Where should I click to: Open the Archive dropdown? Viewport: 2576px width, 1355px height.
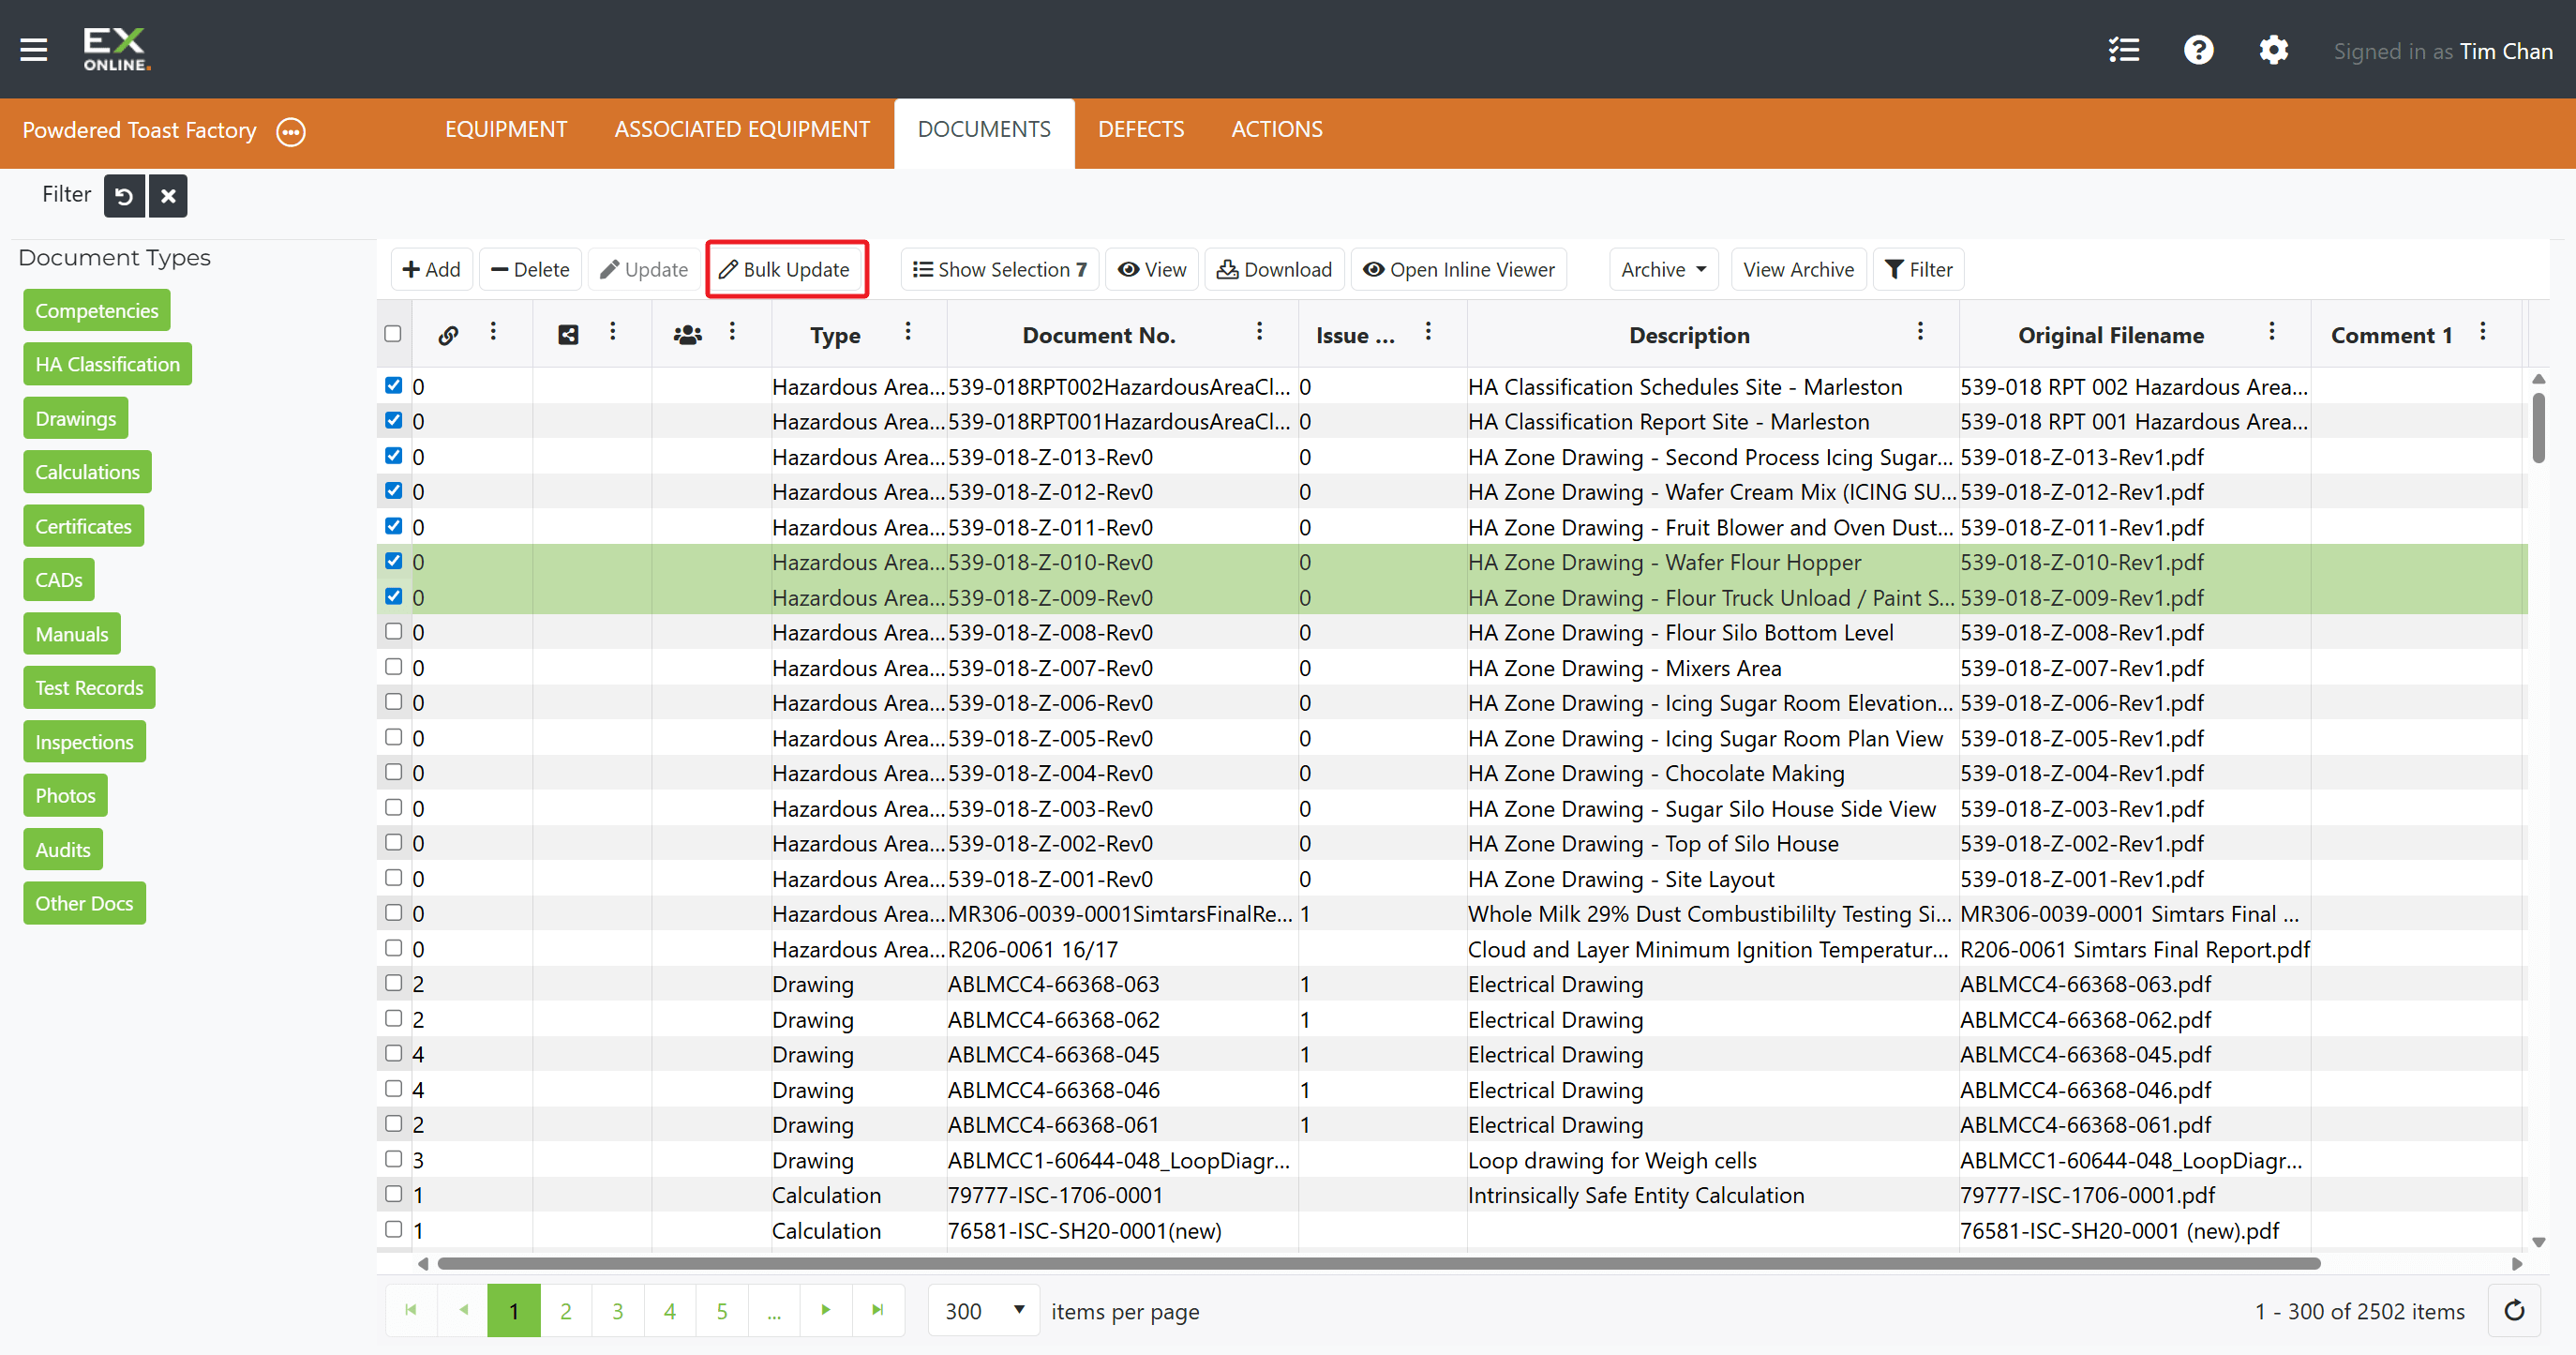point(1663,270)
